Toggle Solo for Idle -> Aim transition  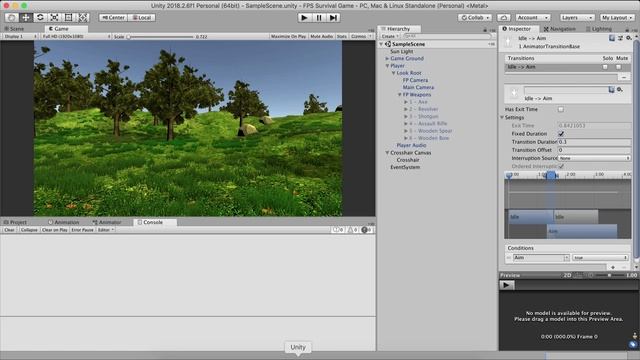(605, 67)
